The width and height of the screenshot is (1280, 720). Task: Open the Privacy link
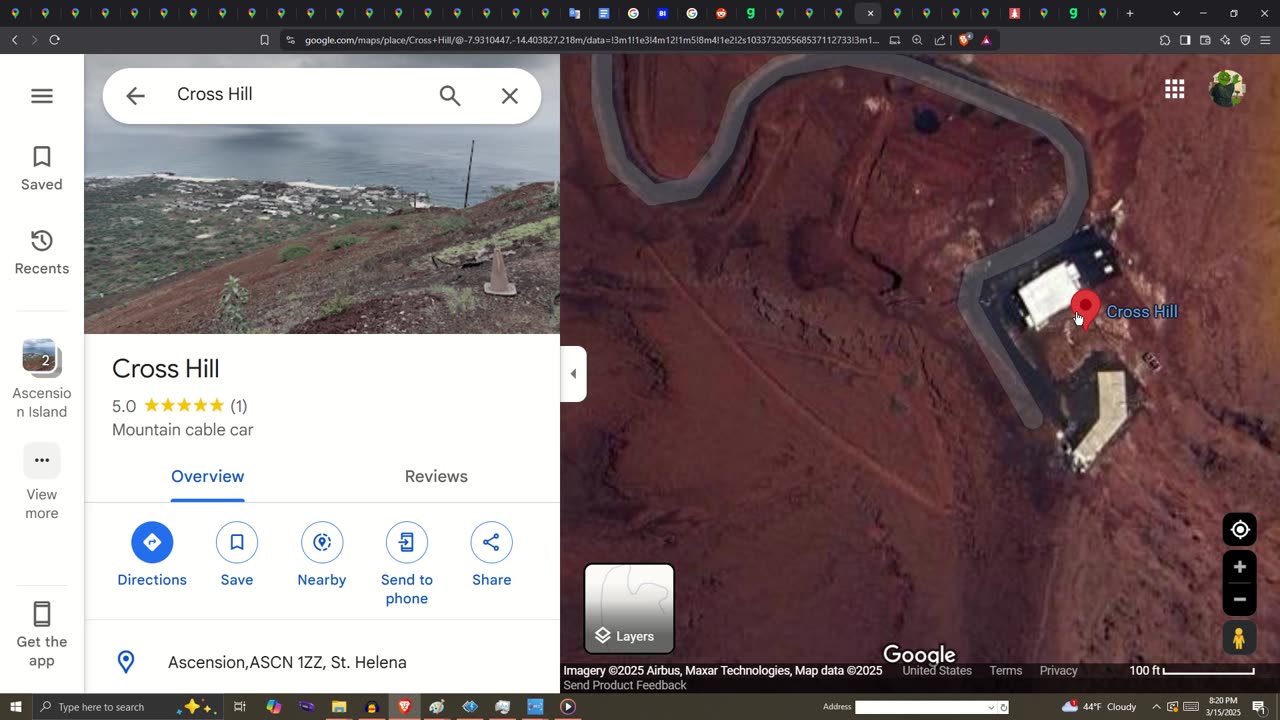1058,671
